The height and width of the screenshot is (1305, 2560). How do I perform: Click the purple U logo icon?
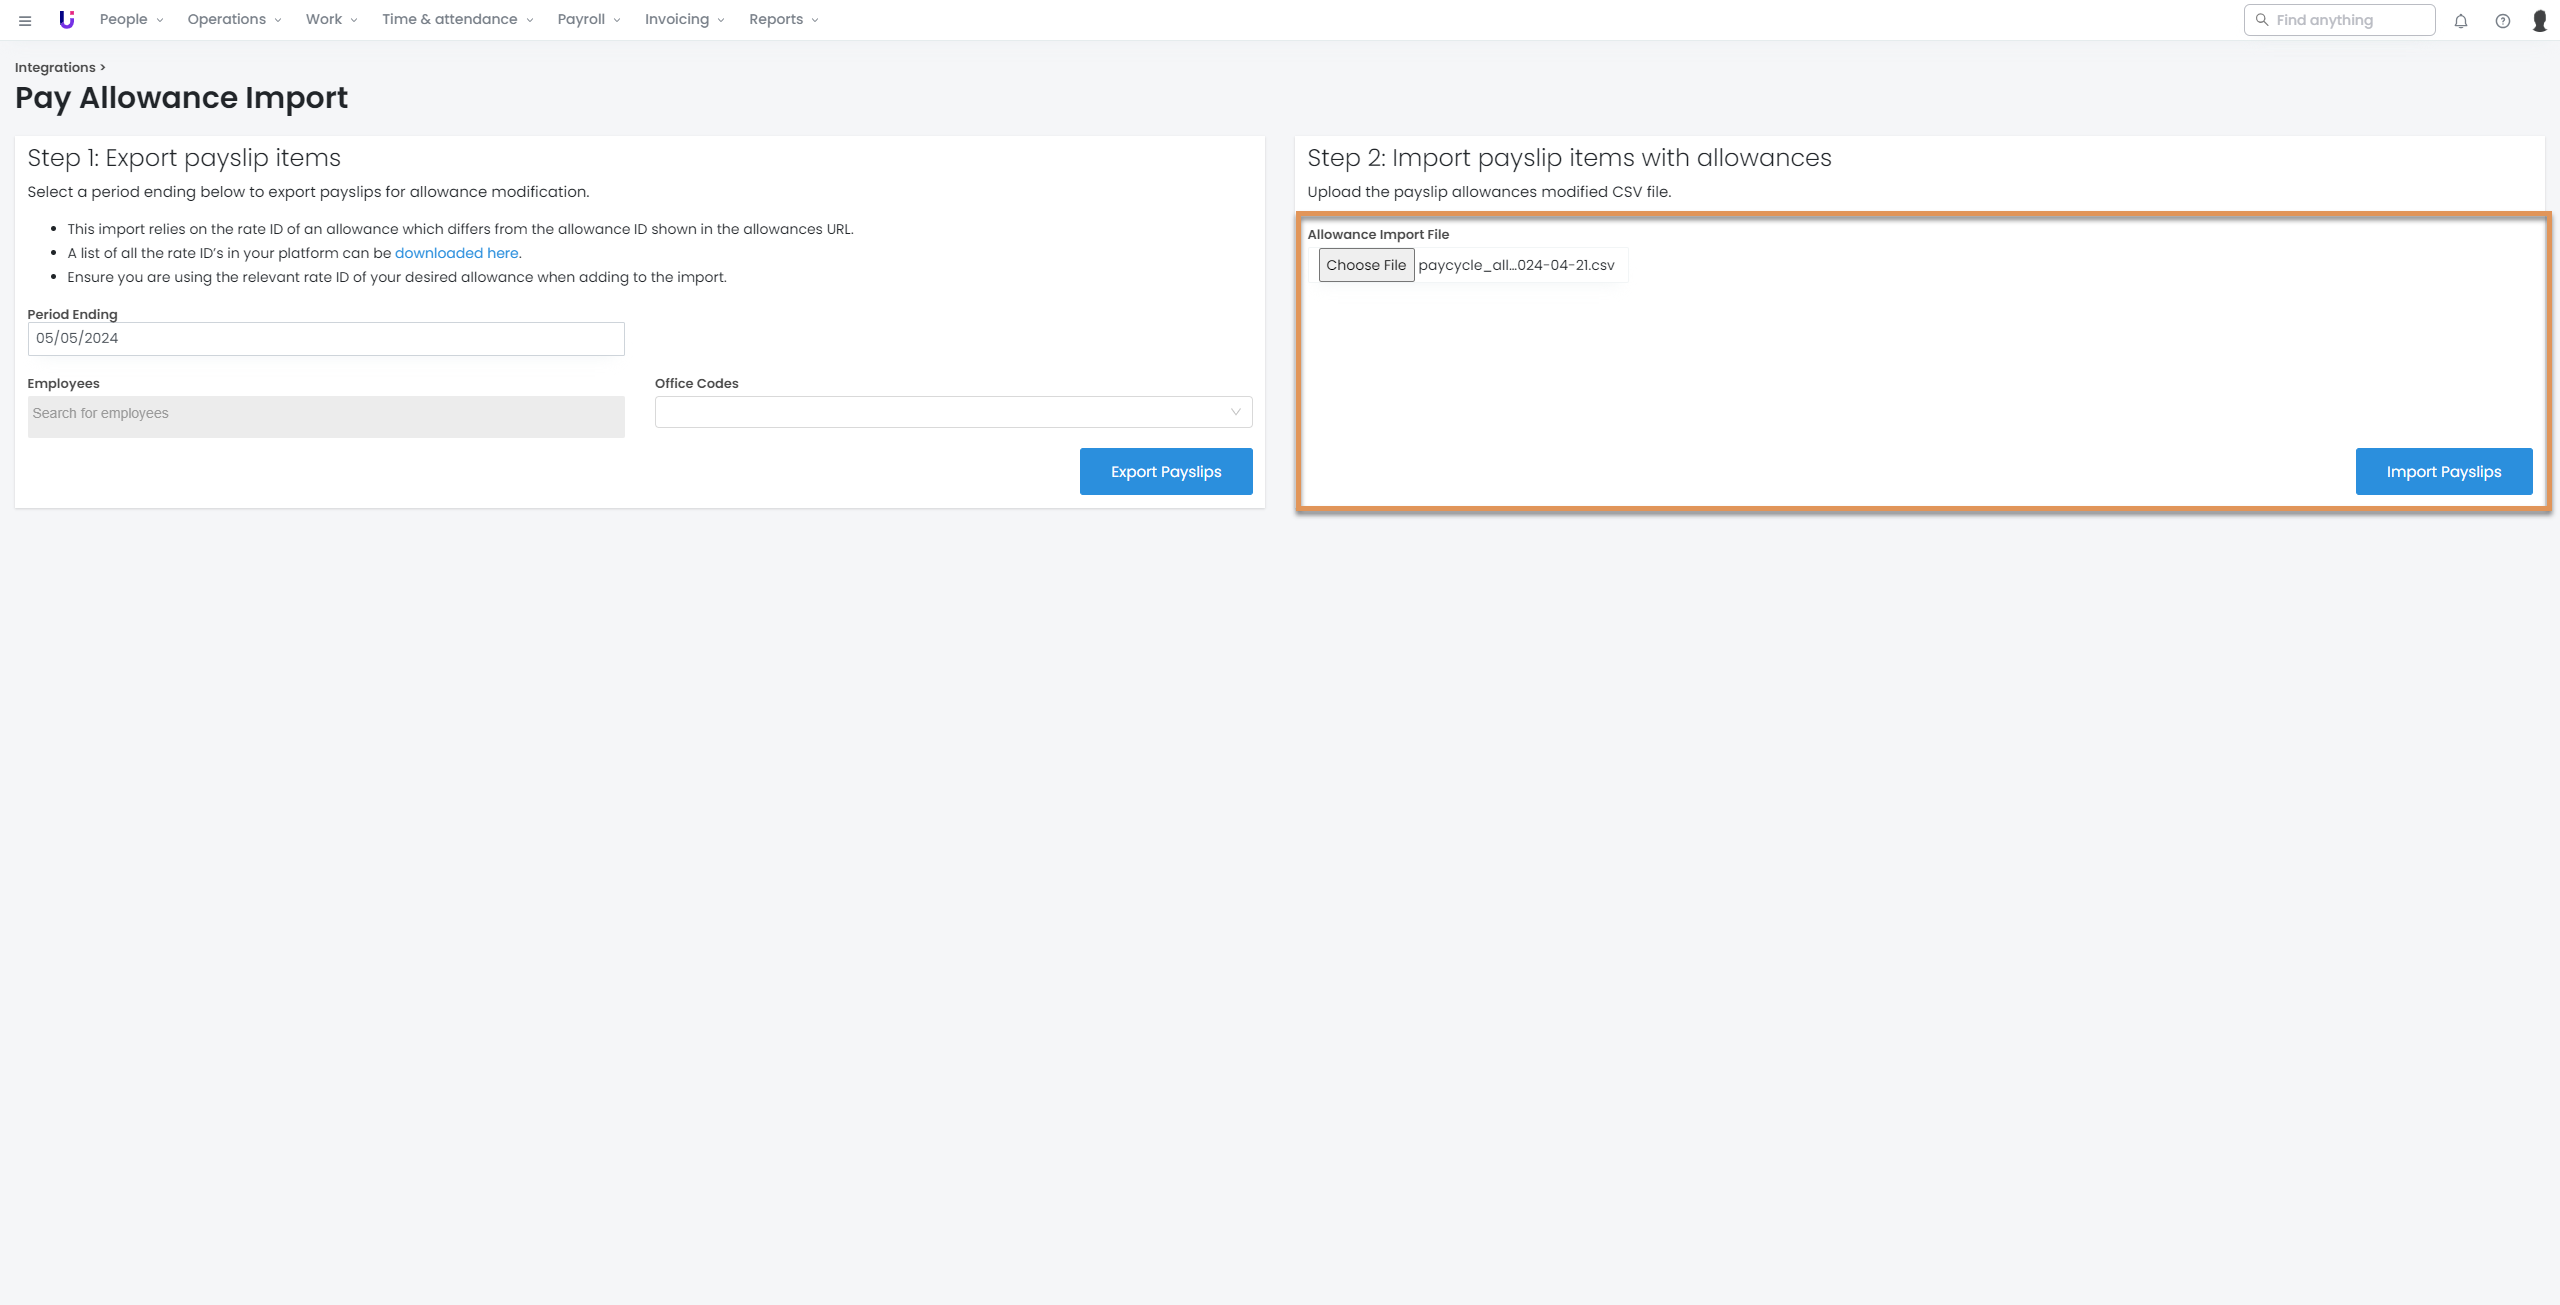pos(67,20)
